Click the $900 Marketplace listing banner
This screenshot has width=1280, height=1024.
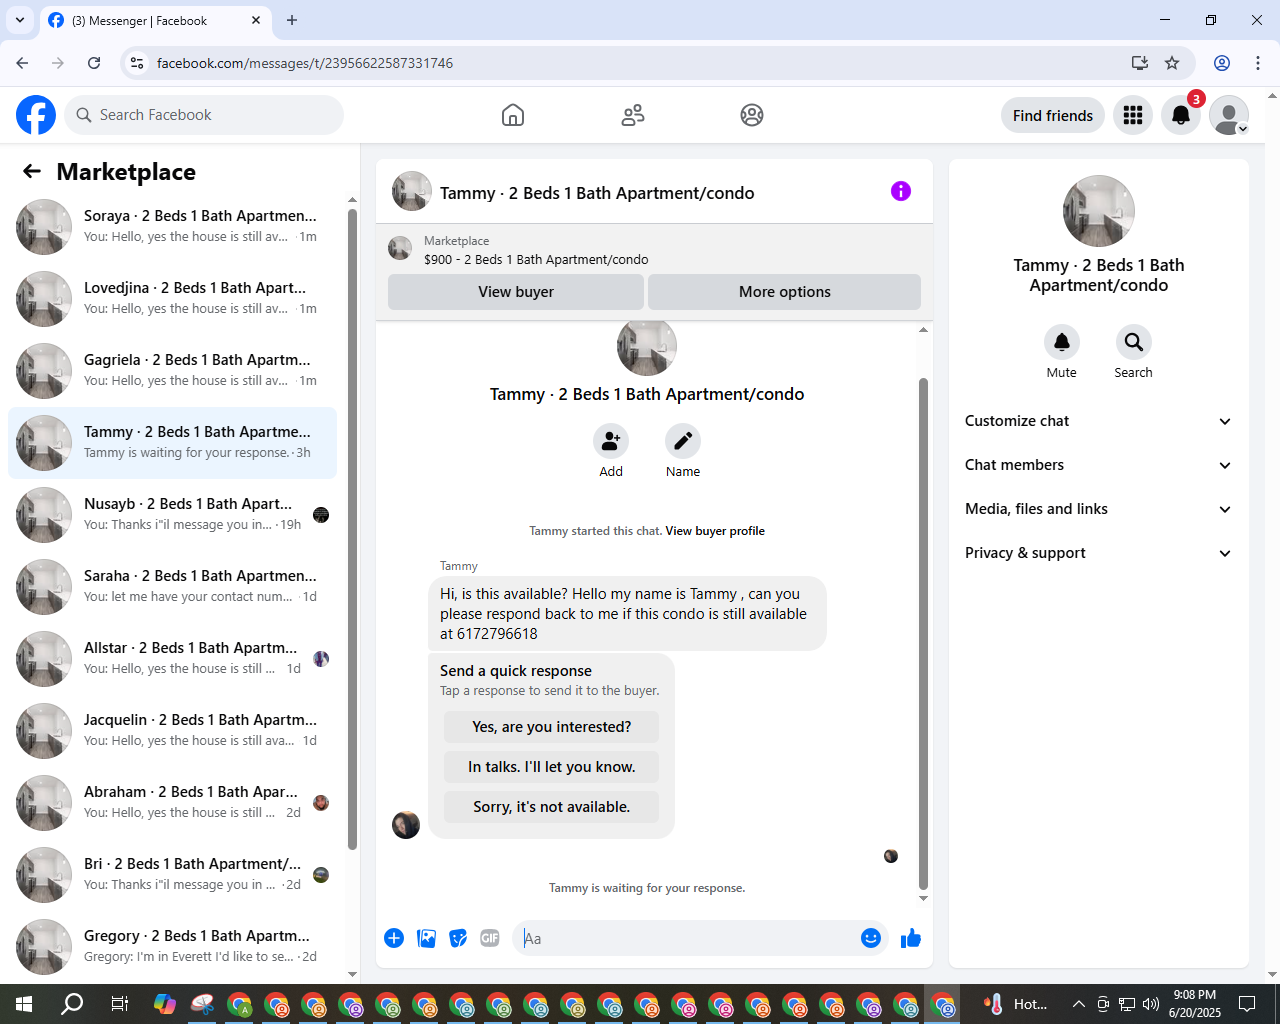654,250
